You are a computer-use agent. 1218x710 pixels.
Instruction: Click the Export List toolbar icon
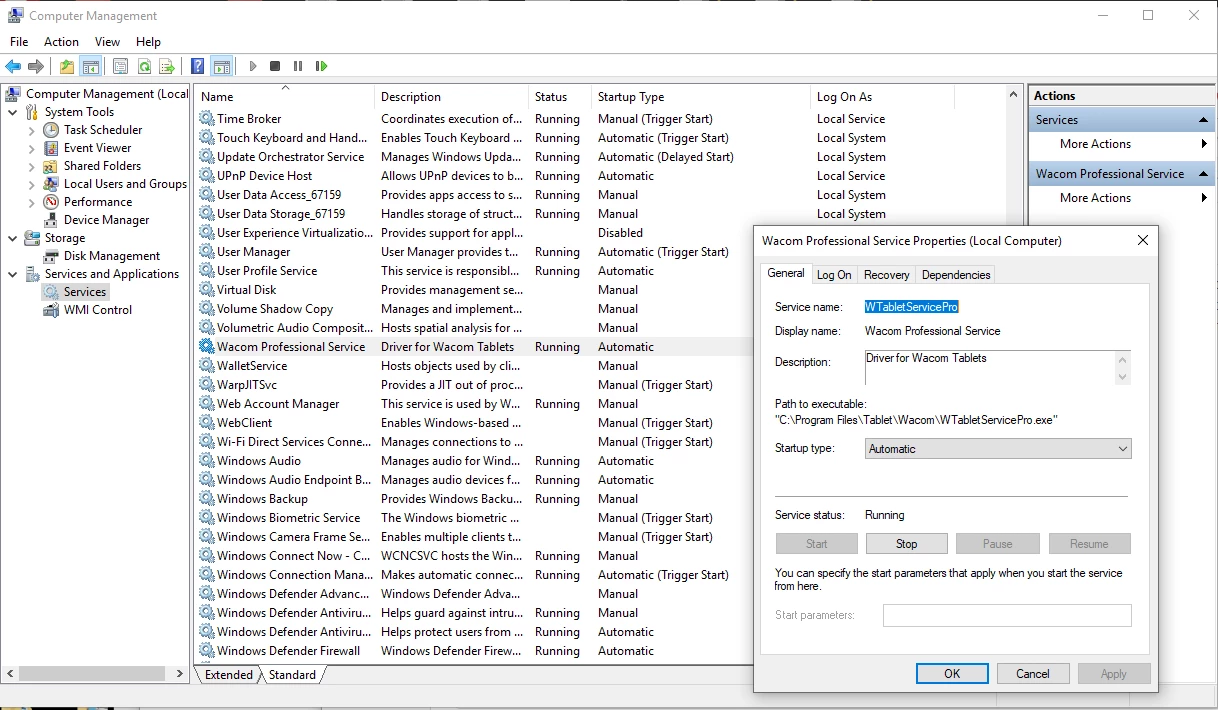pyautogui.click(x=167, y=67)
